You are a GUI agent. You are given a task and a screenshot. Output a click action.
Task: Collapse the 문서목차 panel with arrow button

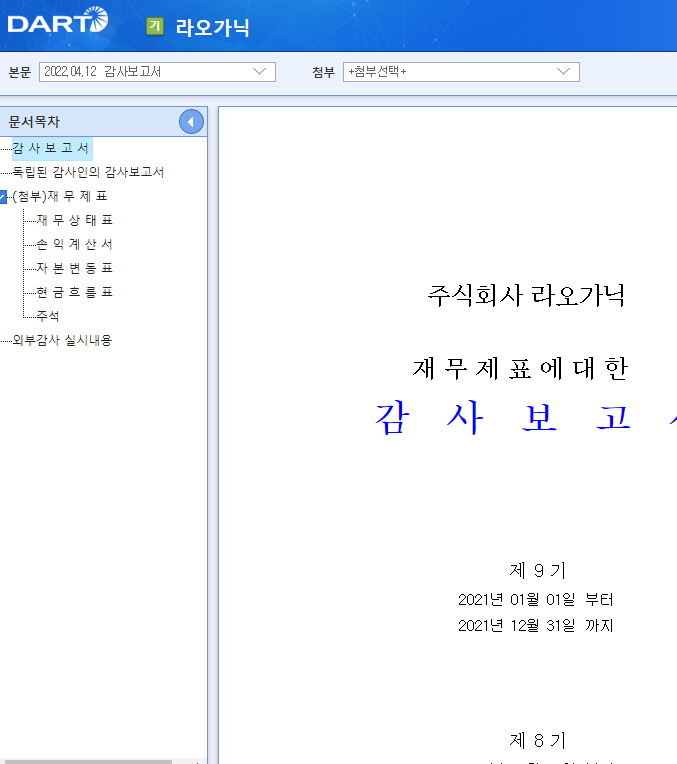tap(191, 122)
